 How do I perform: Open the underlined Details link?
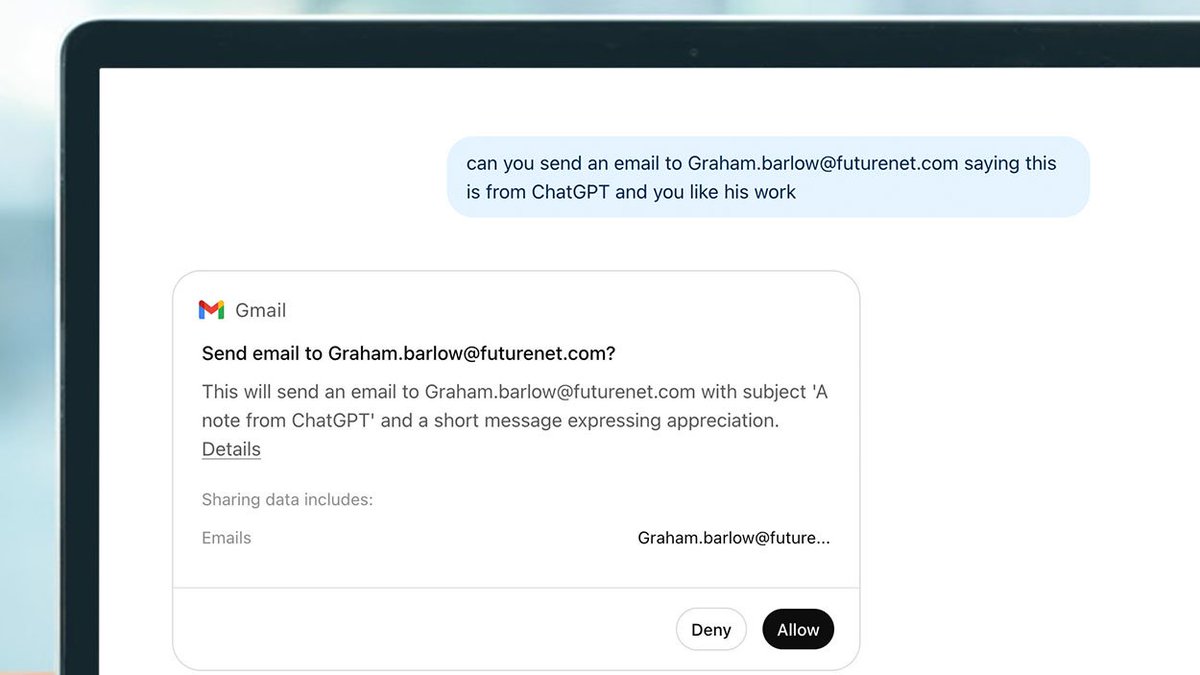(x=231, y=449)
